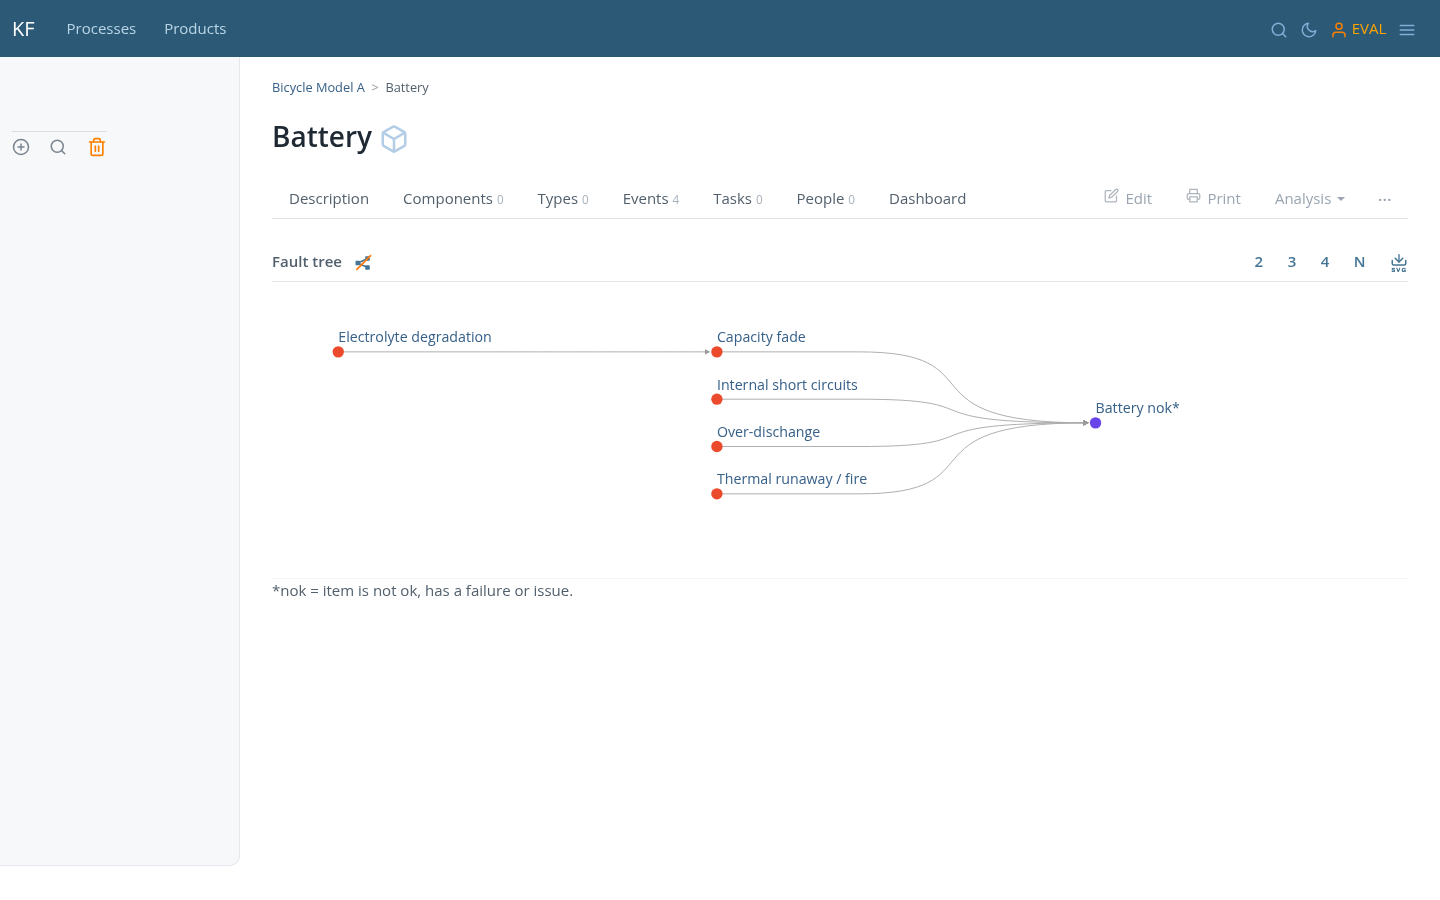Click red dot of Electrolyte degradation

click(x=338, y=352)
